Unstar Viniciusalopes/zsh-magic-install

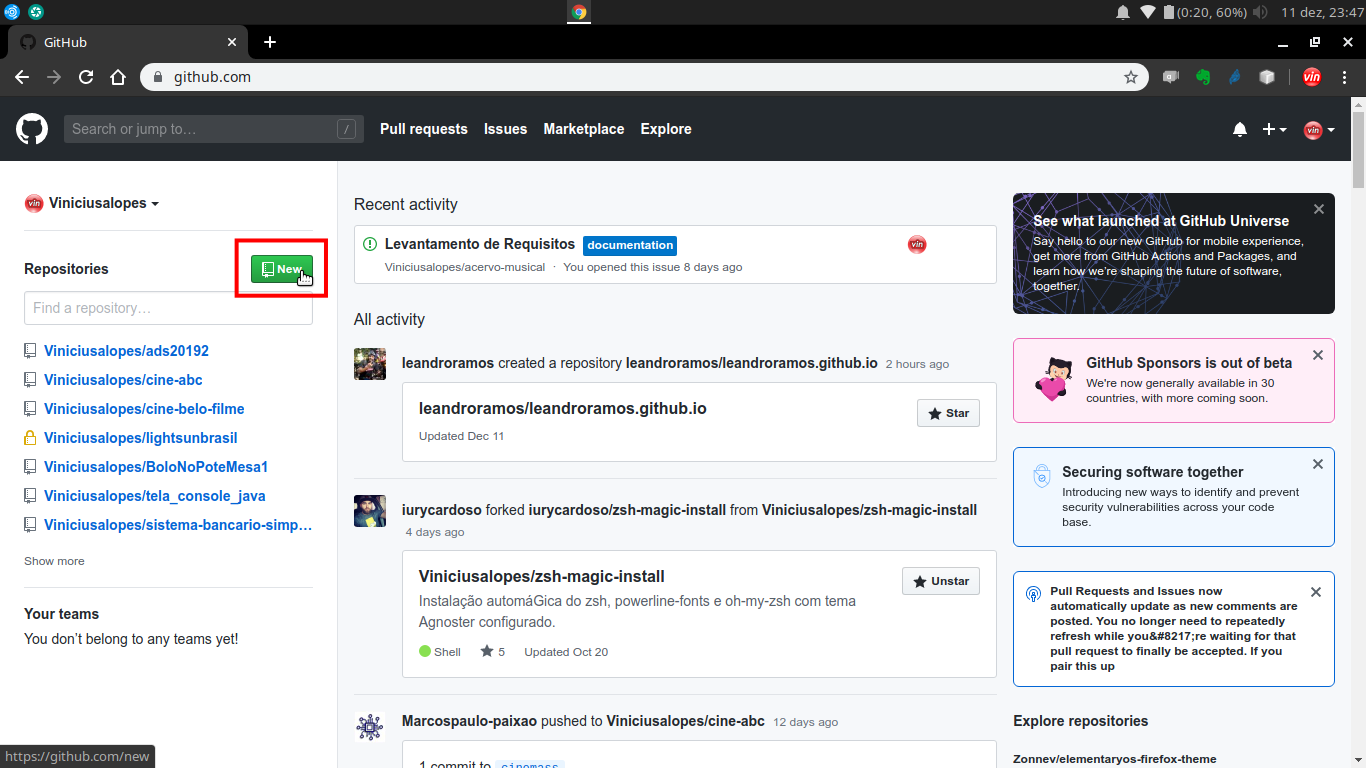[x=941, y=581]
